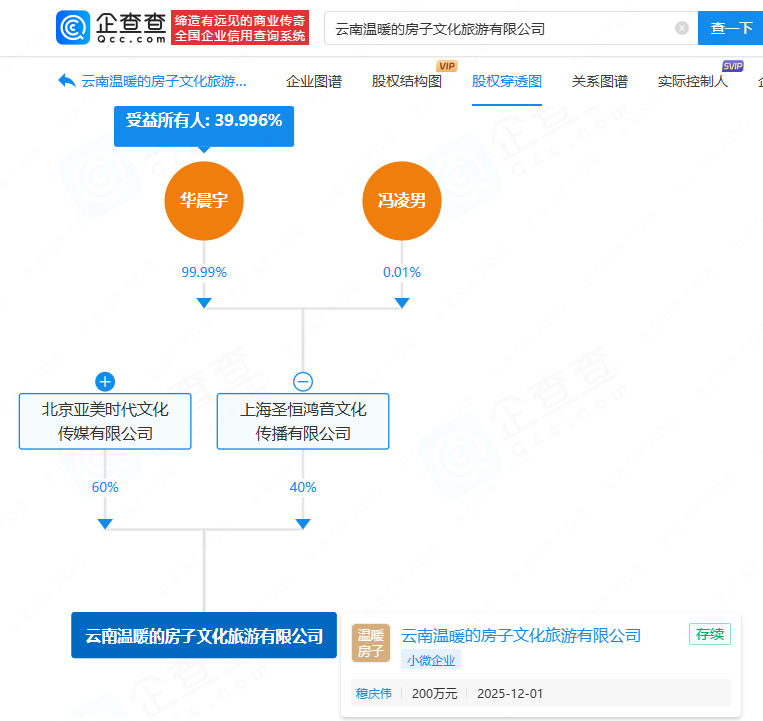Viewport: 763px width, 721px height.
Task: Click into the company search input field
Action: pyautogui.click(x=500, y=28)
